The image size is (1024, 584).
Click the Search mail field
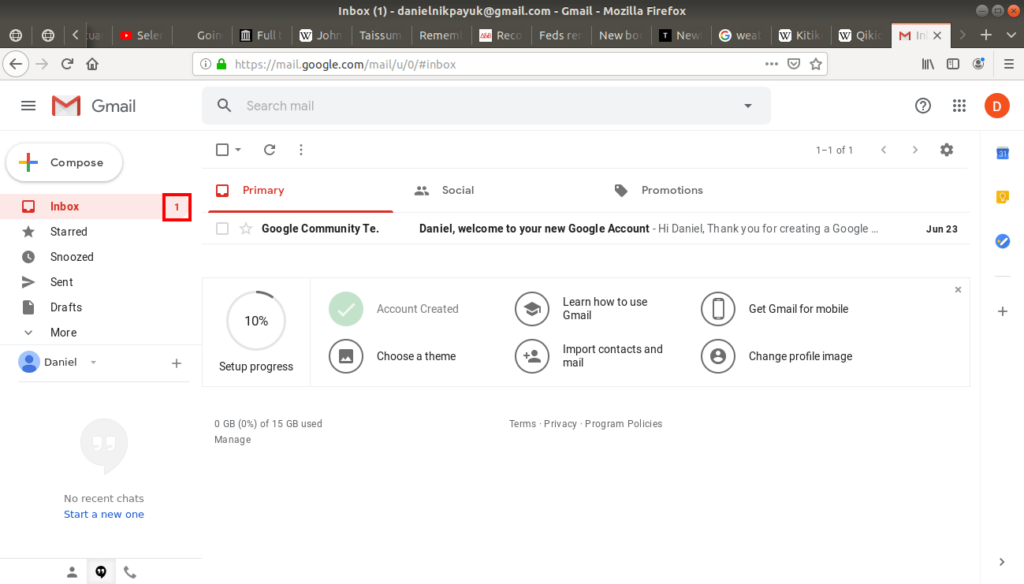486,106
